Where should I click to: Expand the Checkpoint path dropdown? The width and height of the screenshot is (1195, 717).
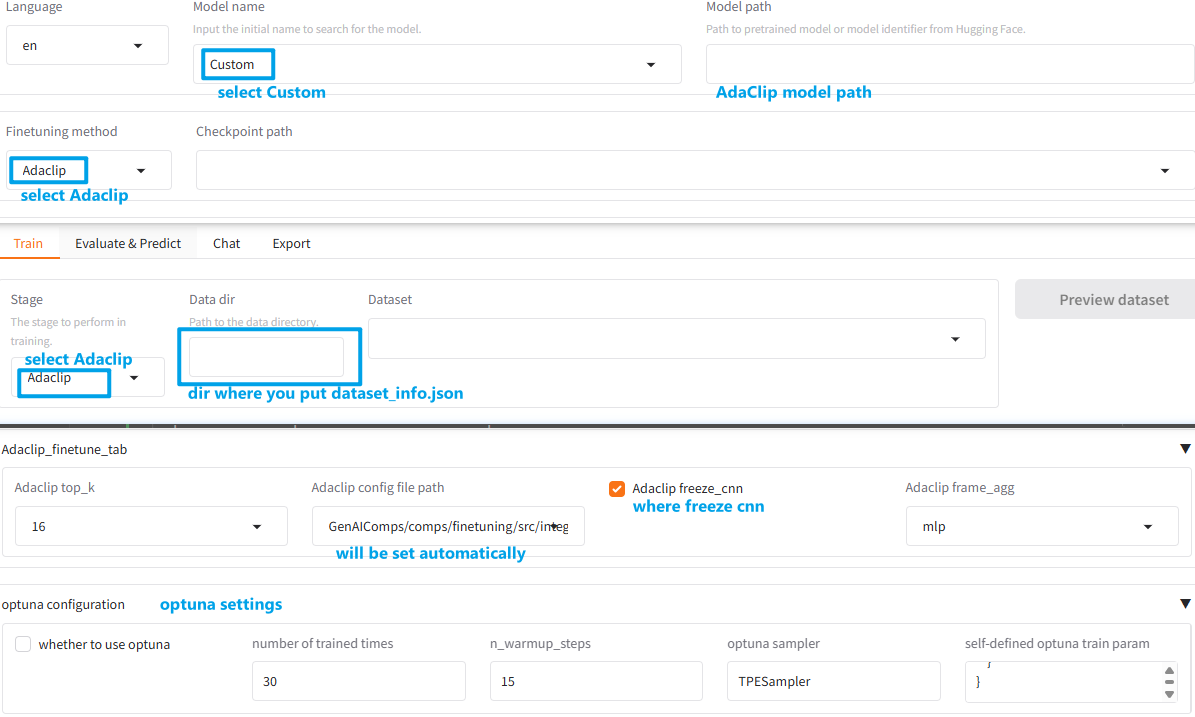[x=1165, y=171]
